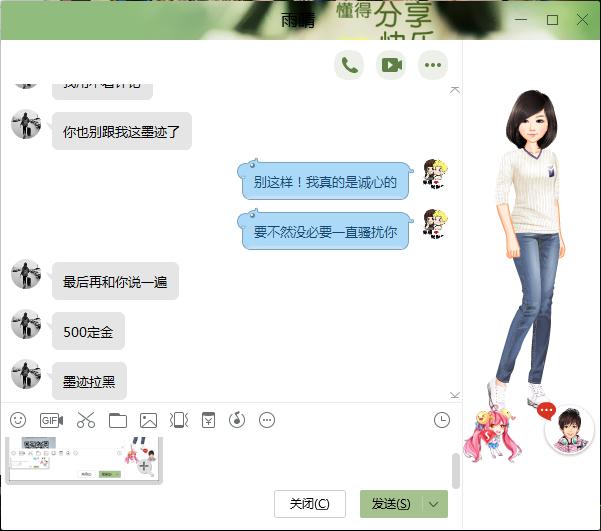601x531 pixels.
Task: Open the emoji picker
Action: coord(18,420)
